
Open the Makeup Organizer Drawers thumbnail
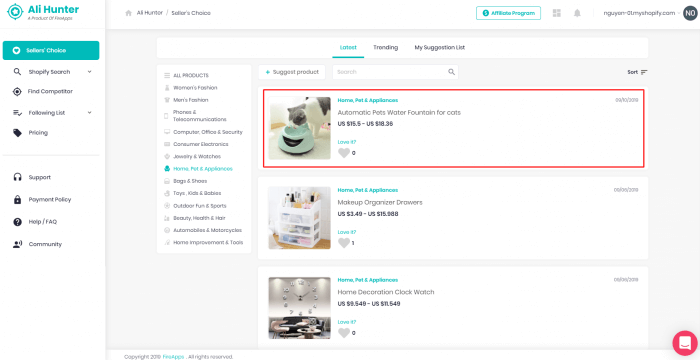(300, 218)
